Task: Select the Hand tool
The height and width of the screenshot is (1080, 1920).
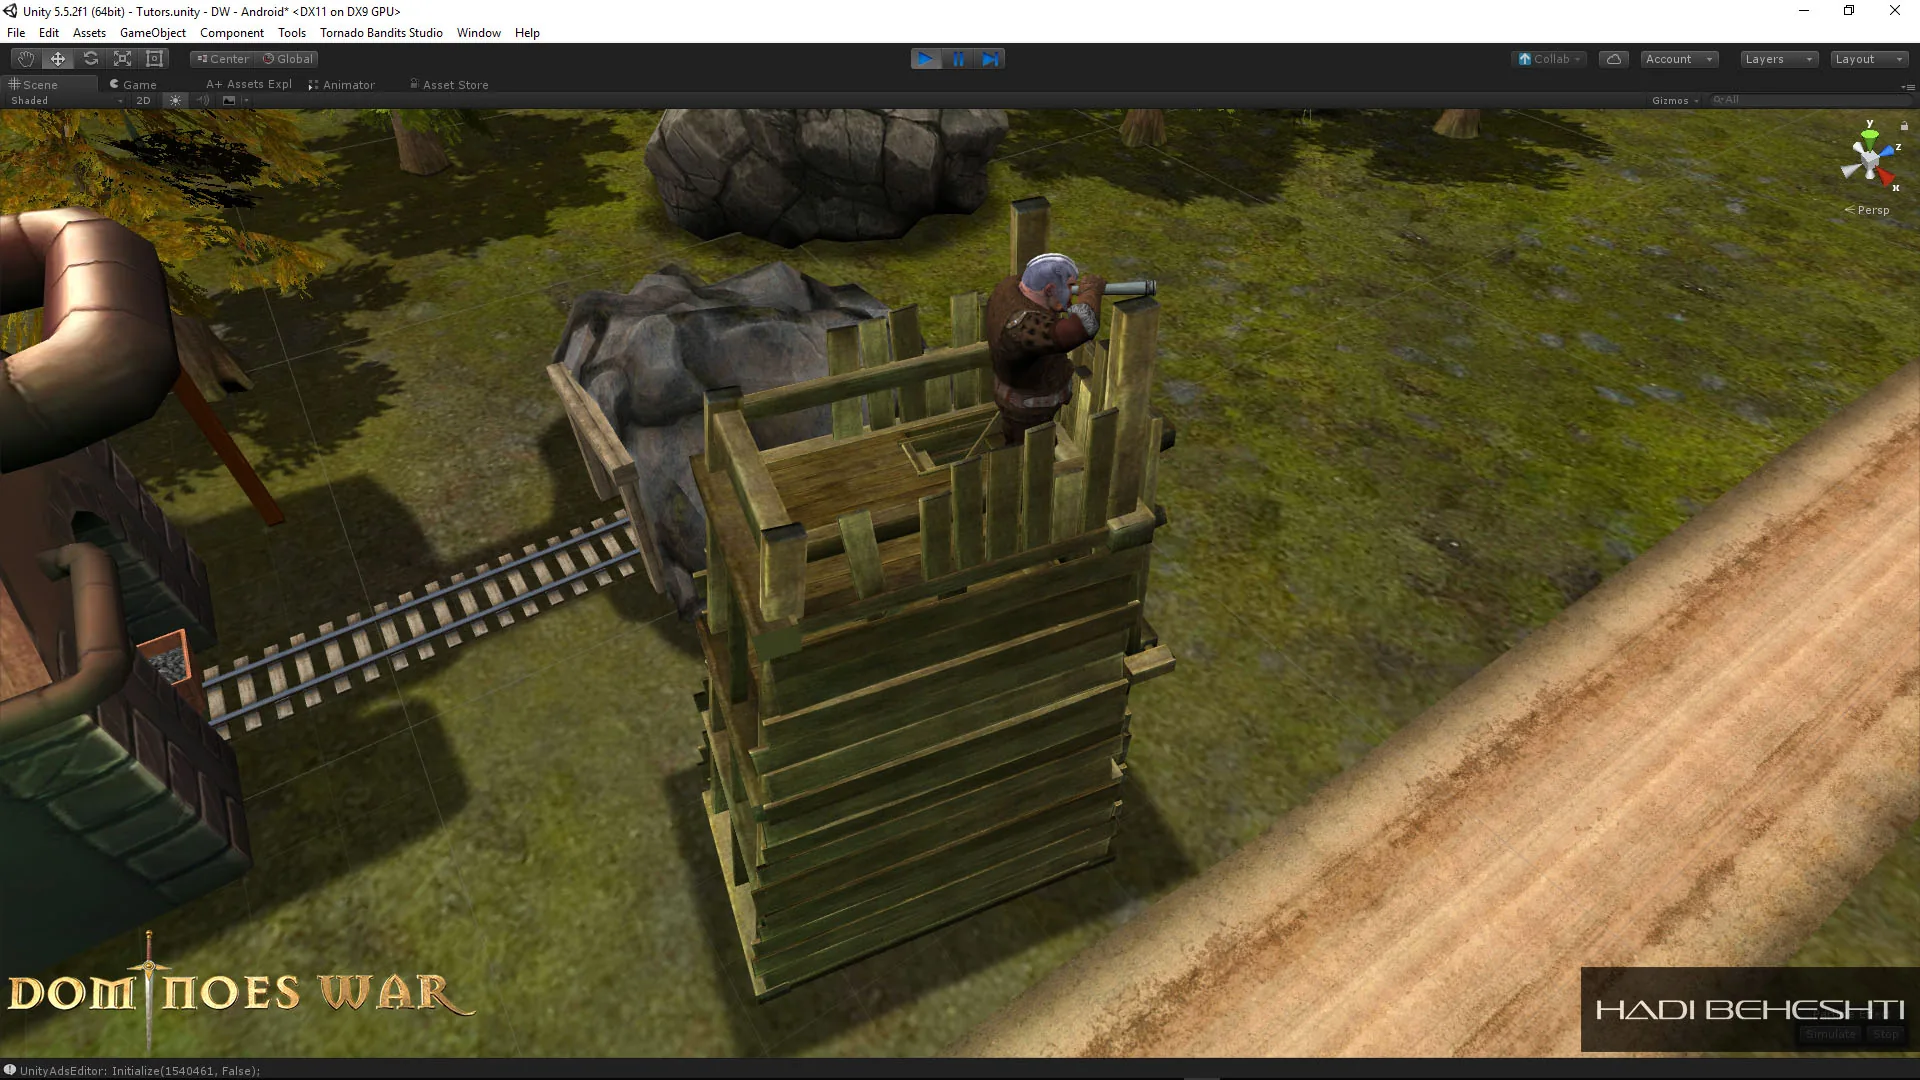Action: (x=25, y=59)
